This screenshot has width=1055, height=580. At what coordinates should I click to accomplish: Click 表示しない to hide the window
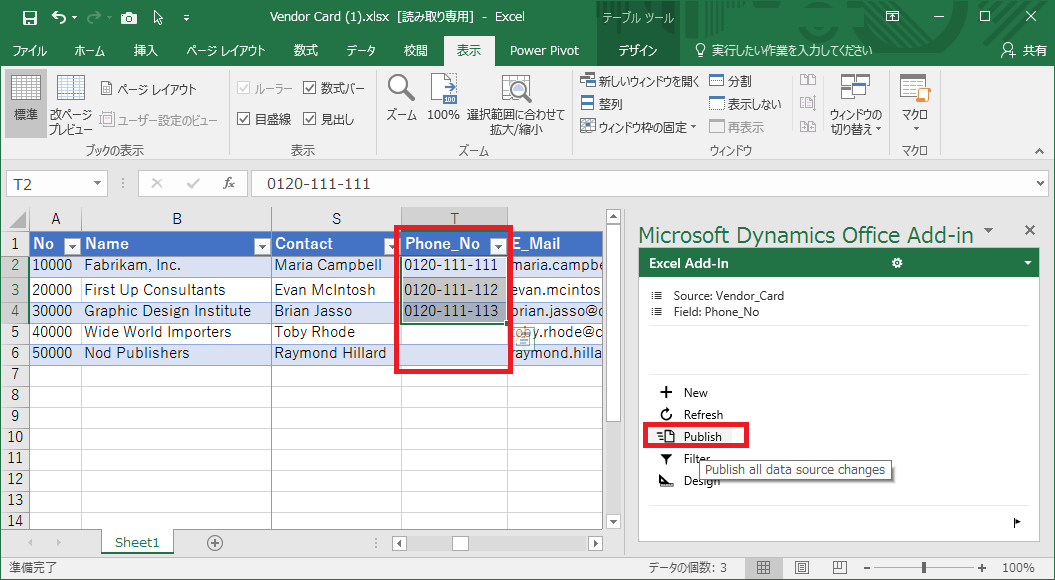(745, 104)
